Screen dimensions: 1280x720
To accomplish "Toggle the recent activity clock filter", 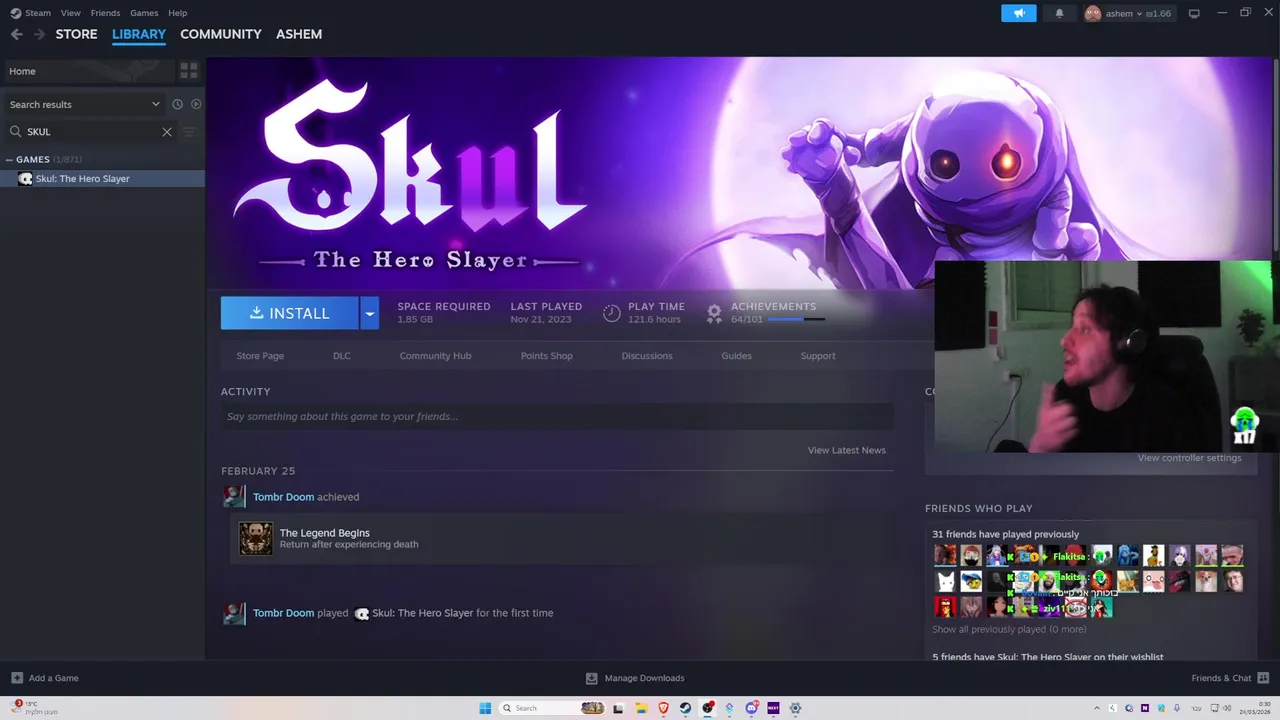I will point(177,104).
